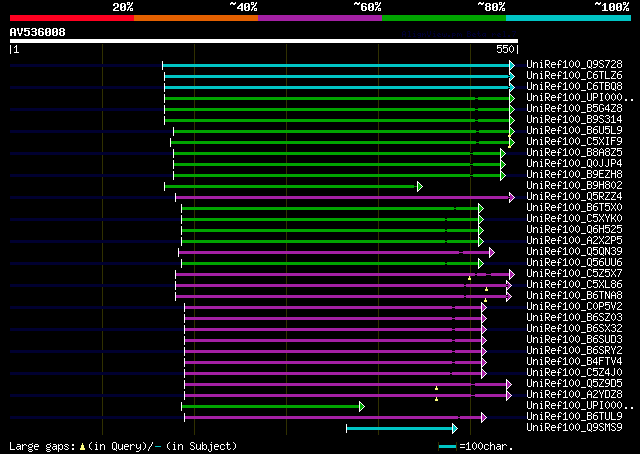The image size is (640, 454).
Task: Click the purple ~60% legend segment
Action: coord(320,18)
